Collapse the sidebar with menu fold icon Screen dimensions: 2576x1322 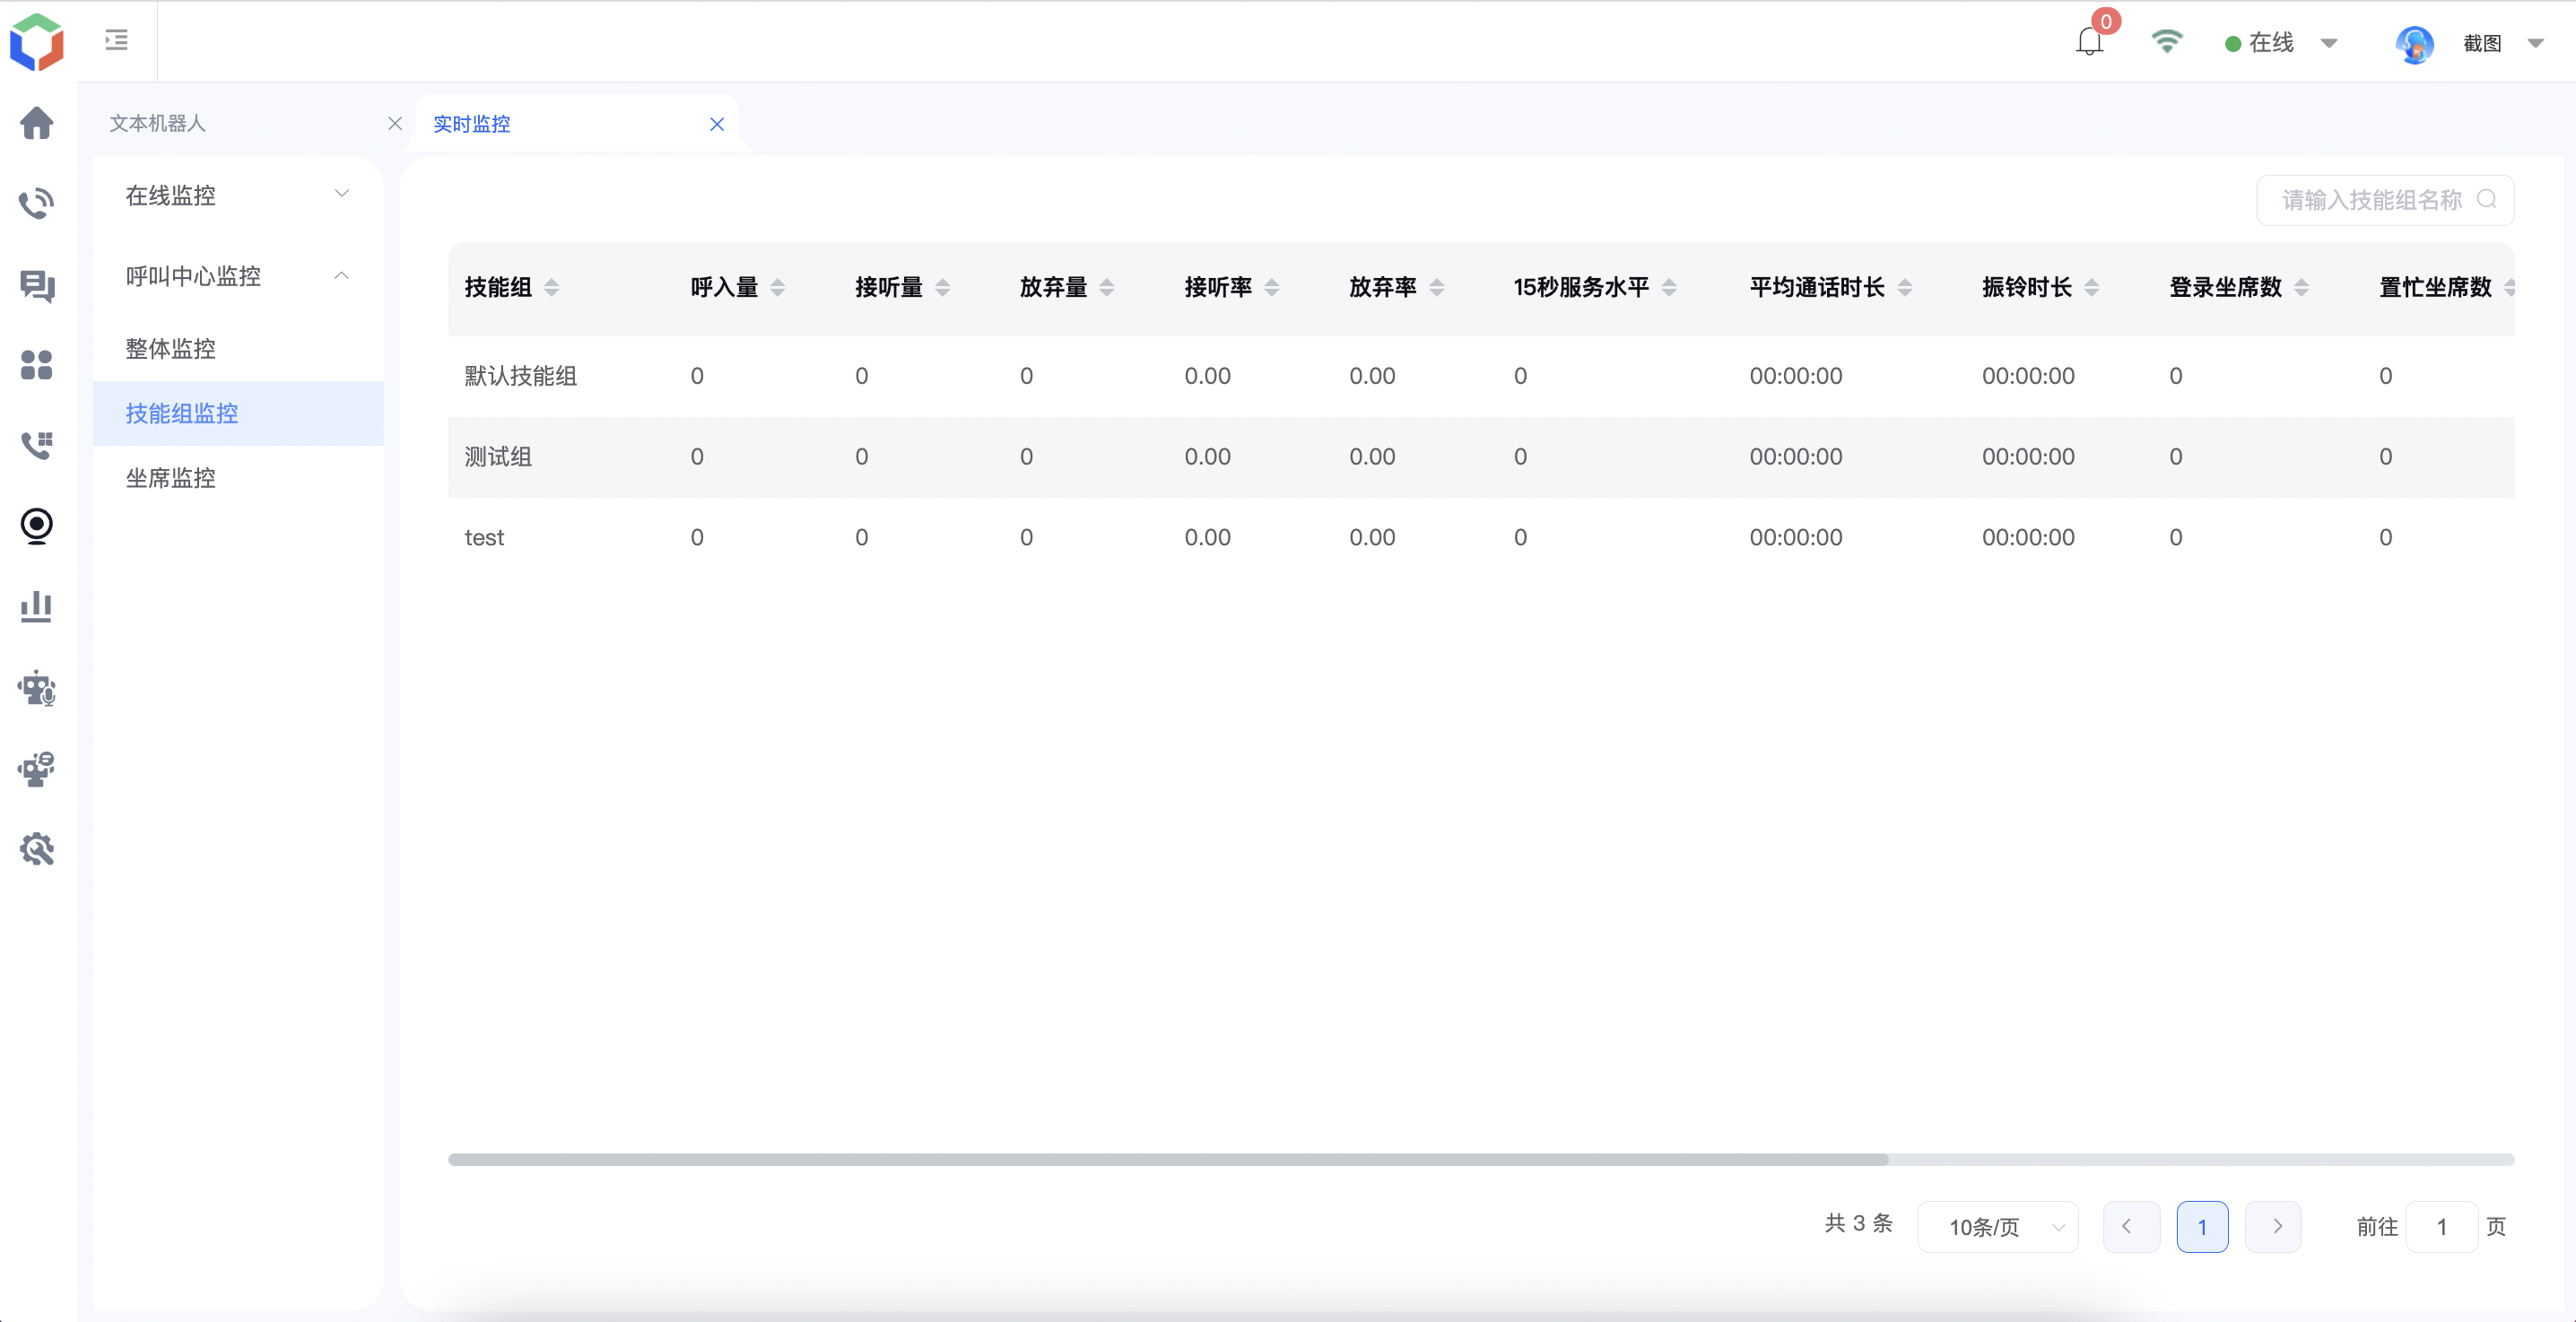click(116, 40)
